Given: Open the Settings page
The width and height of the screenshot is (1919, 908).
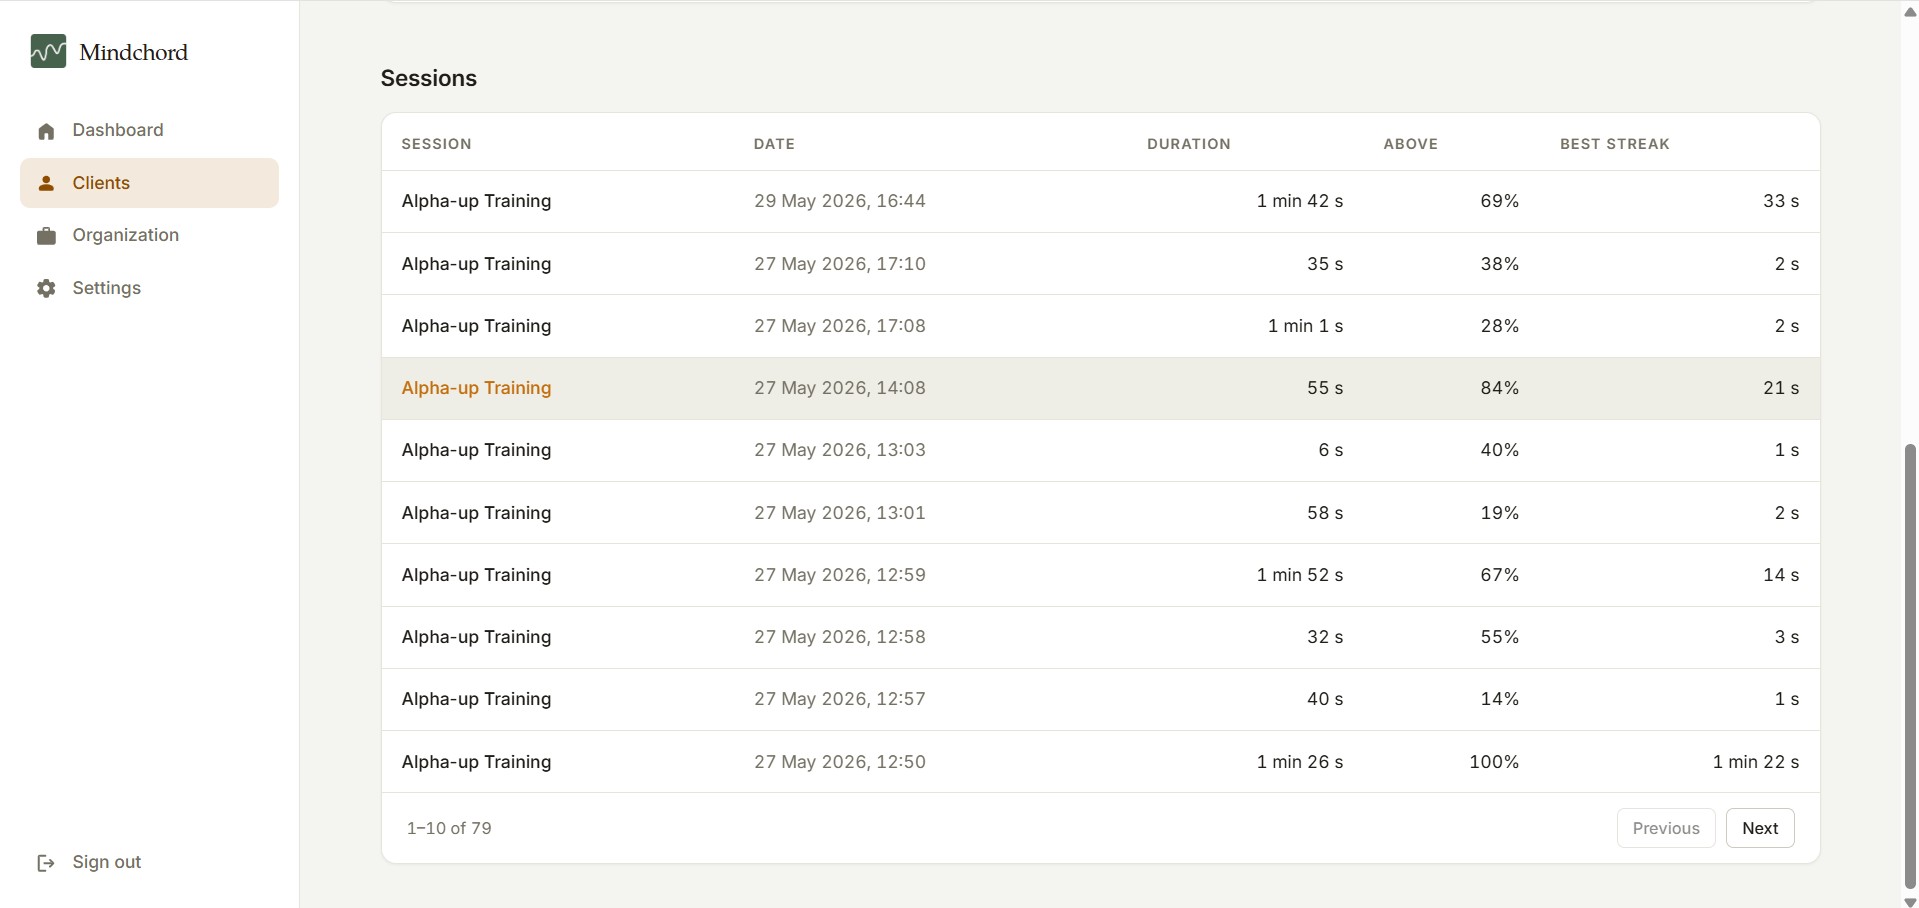Looking at the screenshot, I should 149,288.
